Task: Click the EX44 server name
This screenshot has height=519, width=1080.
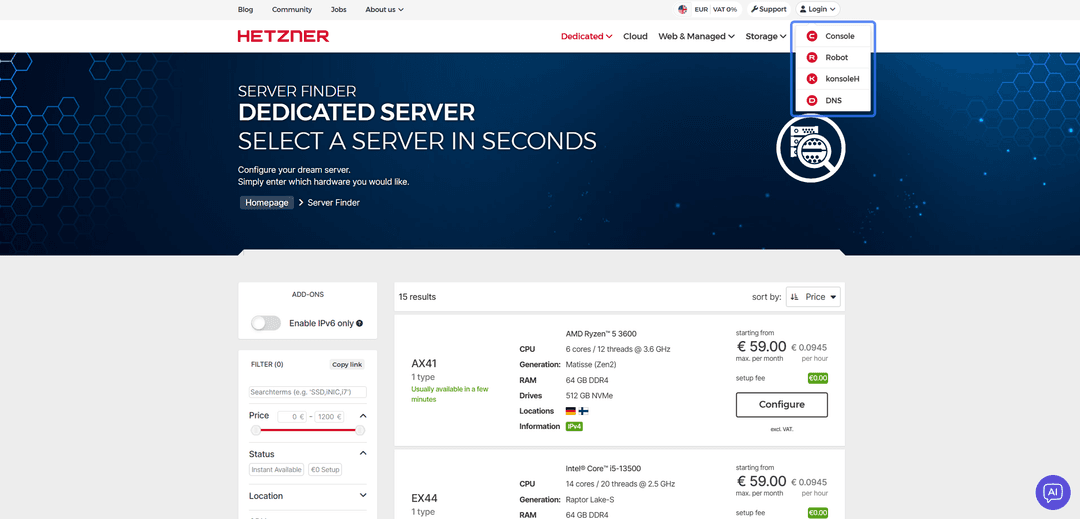Action: pos(424,498)
